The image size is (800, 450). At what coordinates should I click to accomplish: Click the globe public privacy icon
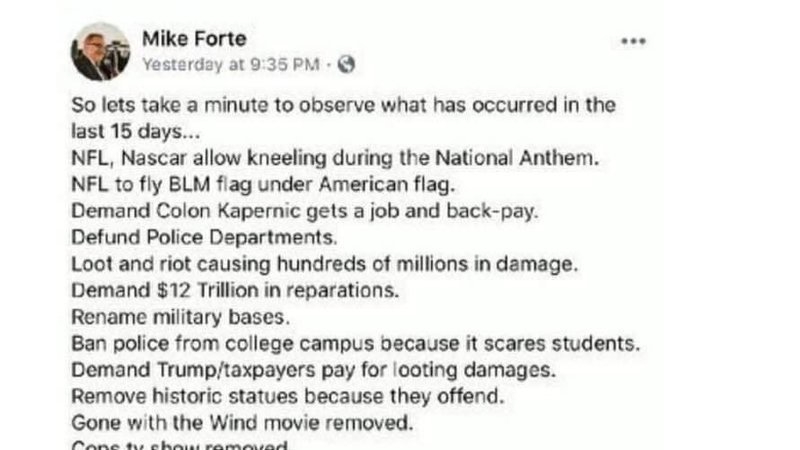tap(346, 64)
